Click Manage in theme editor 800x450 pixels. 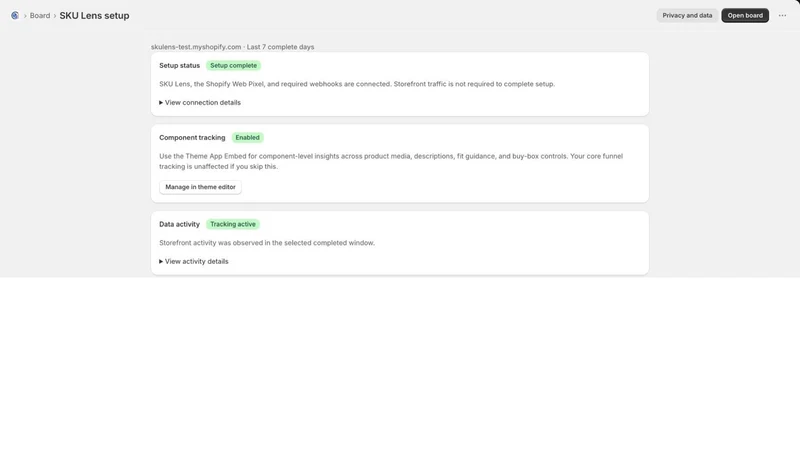(201, 187)
